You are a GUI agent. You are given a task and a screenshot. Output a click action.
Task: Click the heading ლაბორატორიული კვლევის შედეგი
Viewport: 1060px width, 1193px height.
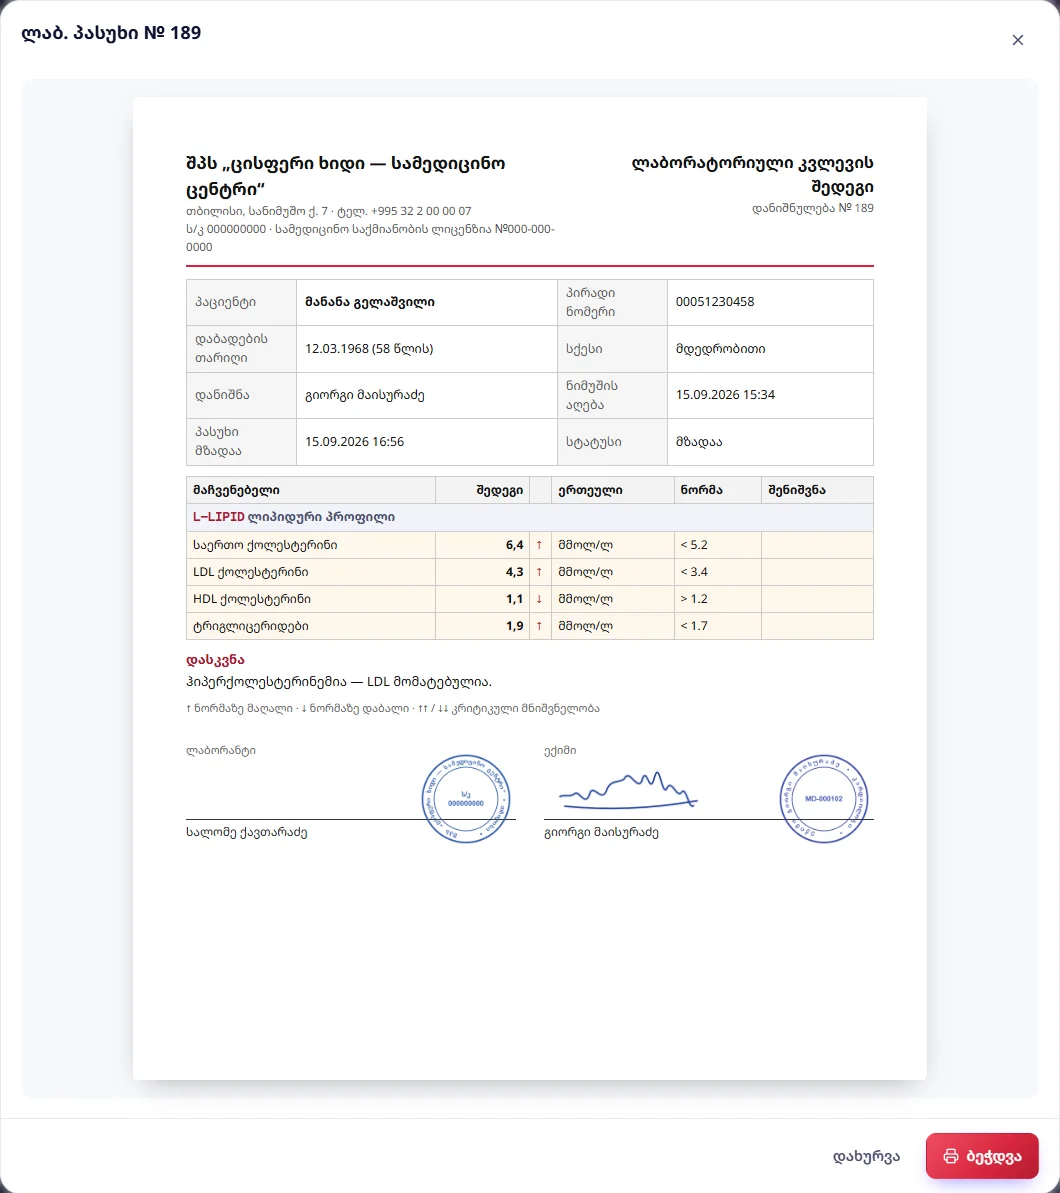pos(752,174)
